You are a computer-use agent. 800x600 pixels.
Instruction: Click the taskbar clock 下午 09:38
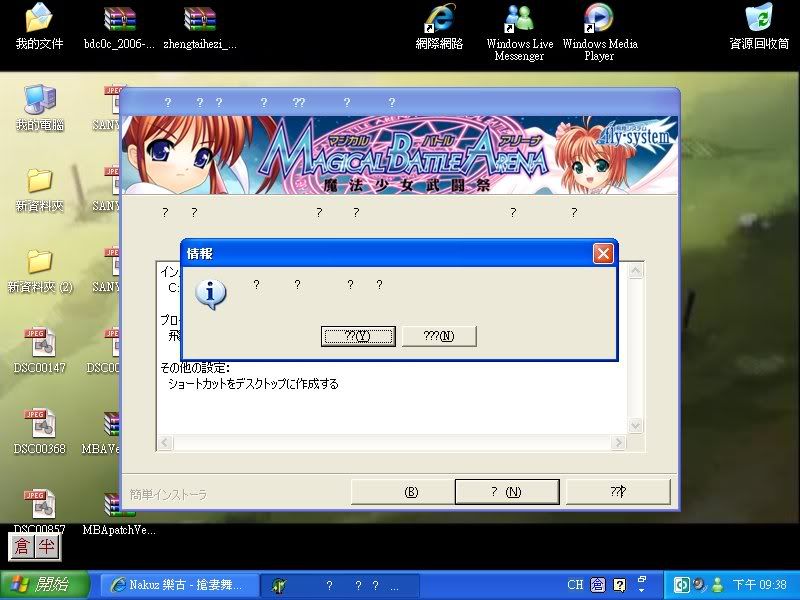click(759, 585)
